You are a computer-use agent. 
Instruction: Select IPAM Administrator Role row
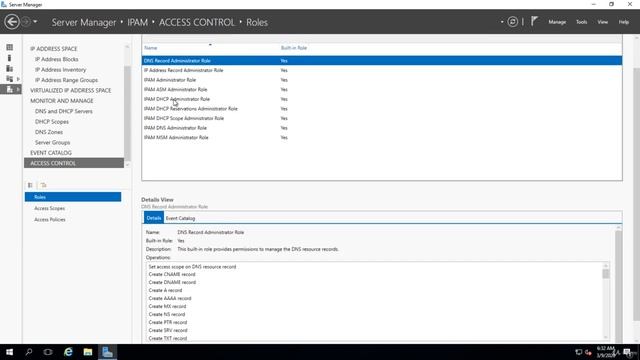click(x=382, y=80)
